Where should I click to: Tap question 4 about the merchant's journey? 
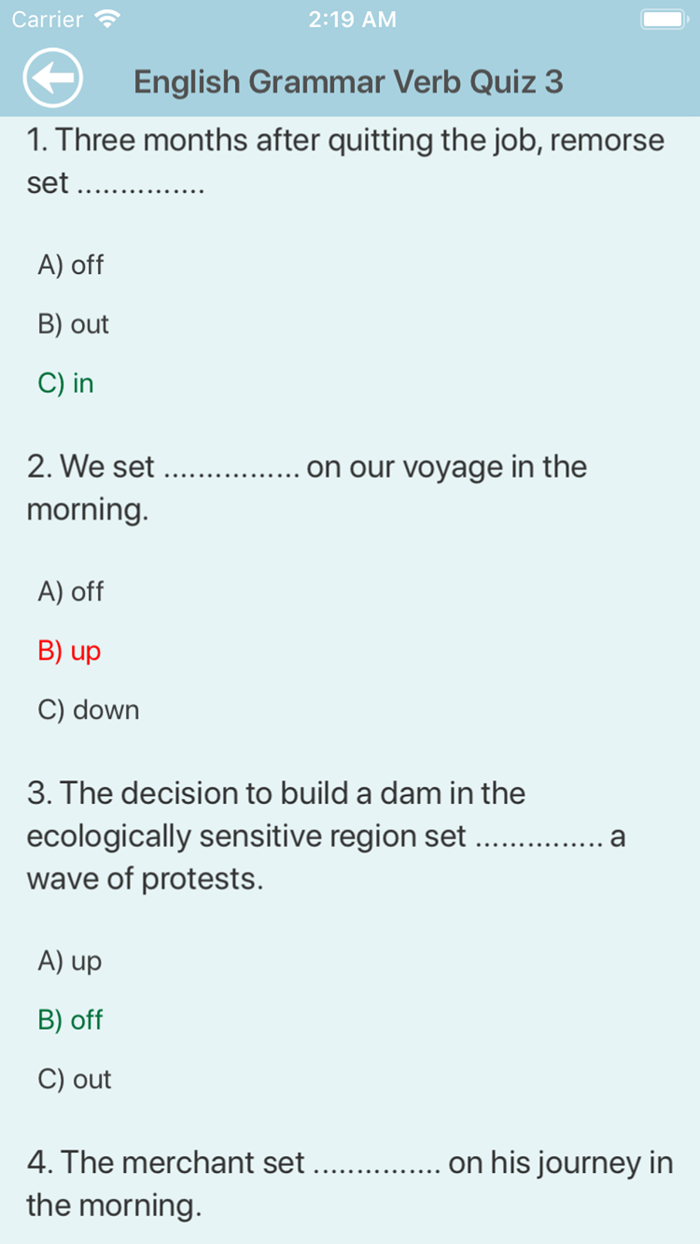[x=349, y=1183]
